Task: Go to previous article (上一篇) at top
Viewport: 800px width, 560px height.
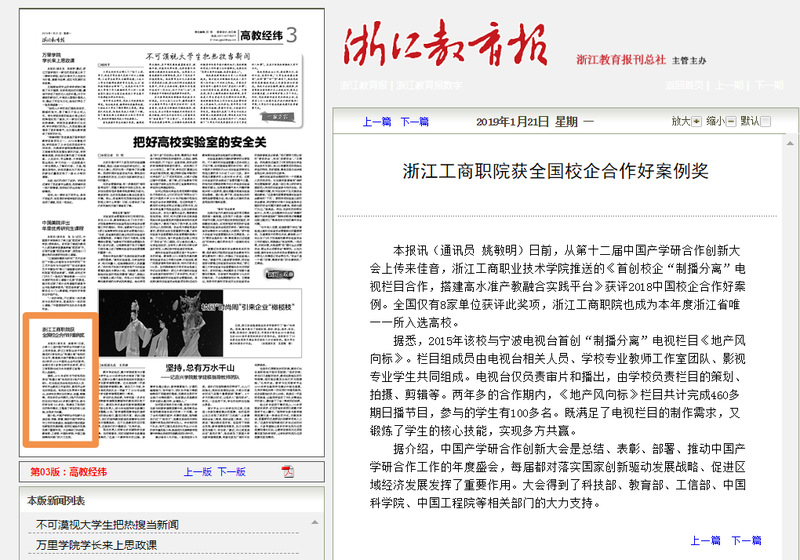Action: (x=377, y=121)
